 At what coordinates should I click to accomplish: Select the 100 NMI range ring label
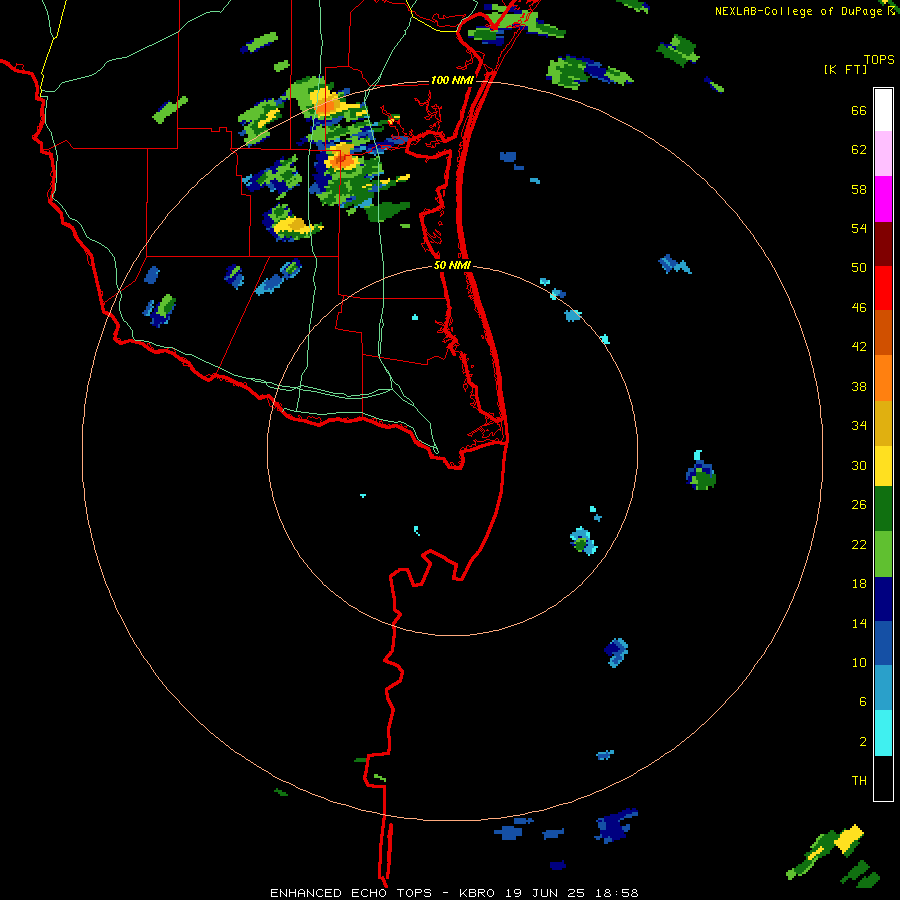[452, 80]
